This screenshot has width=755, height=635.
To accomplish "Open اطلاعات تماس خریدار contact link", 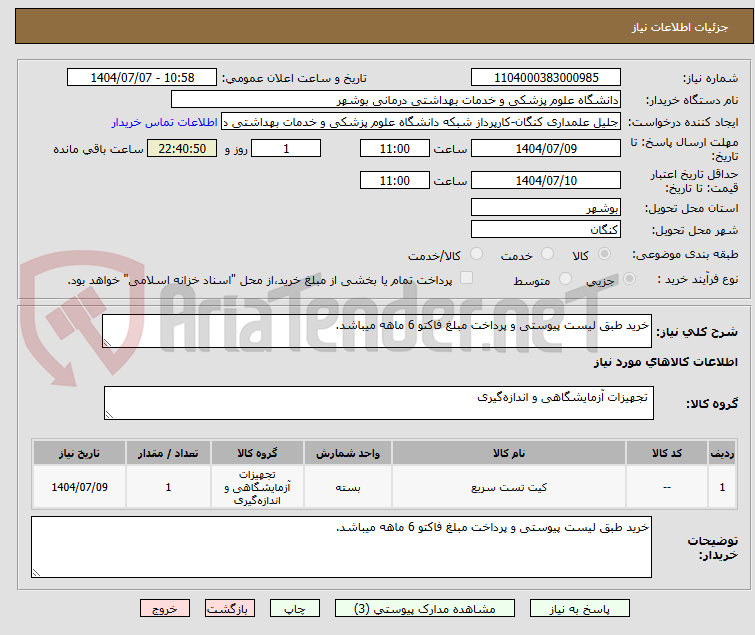I will [165, 122].
